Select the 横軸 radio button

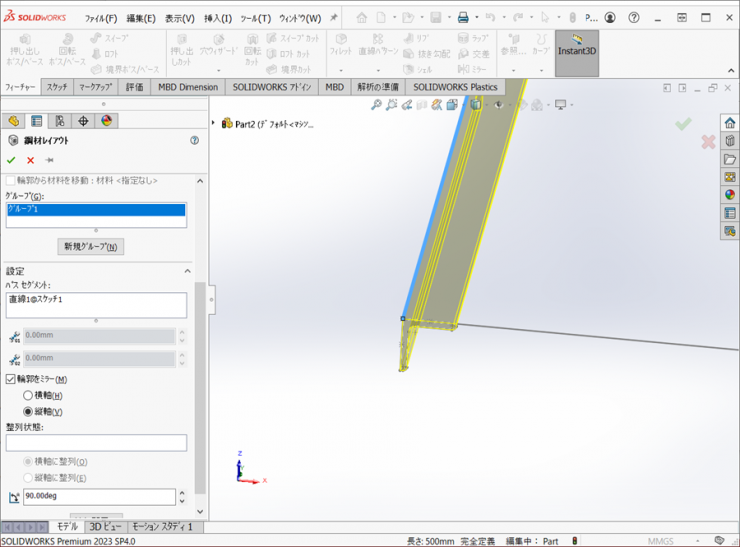28,395
